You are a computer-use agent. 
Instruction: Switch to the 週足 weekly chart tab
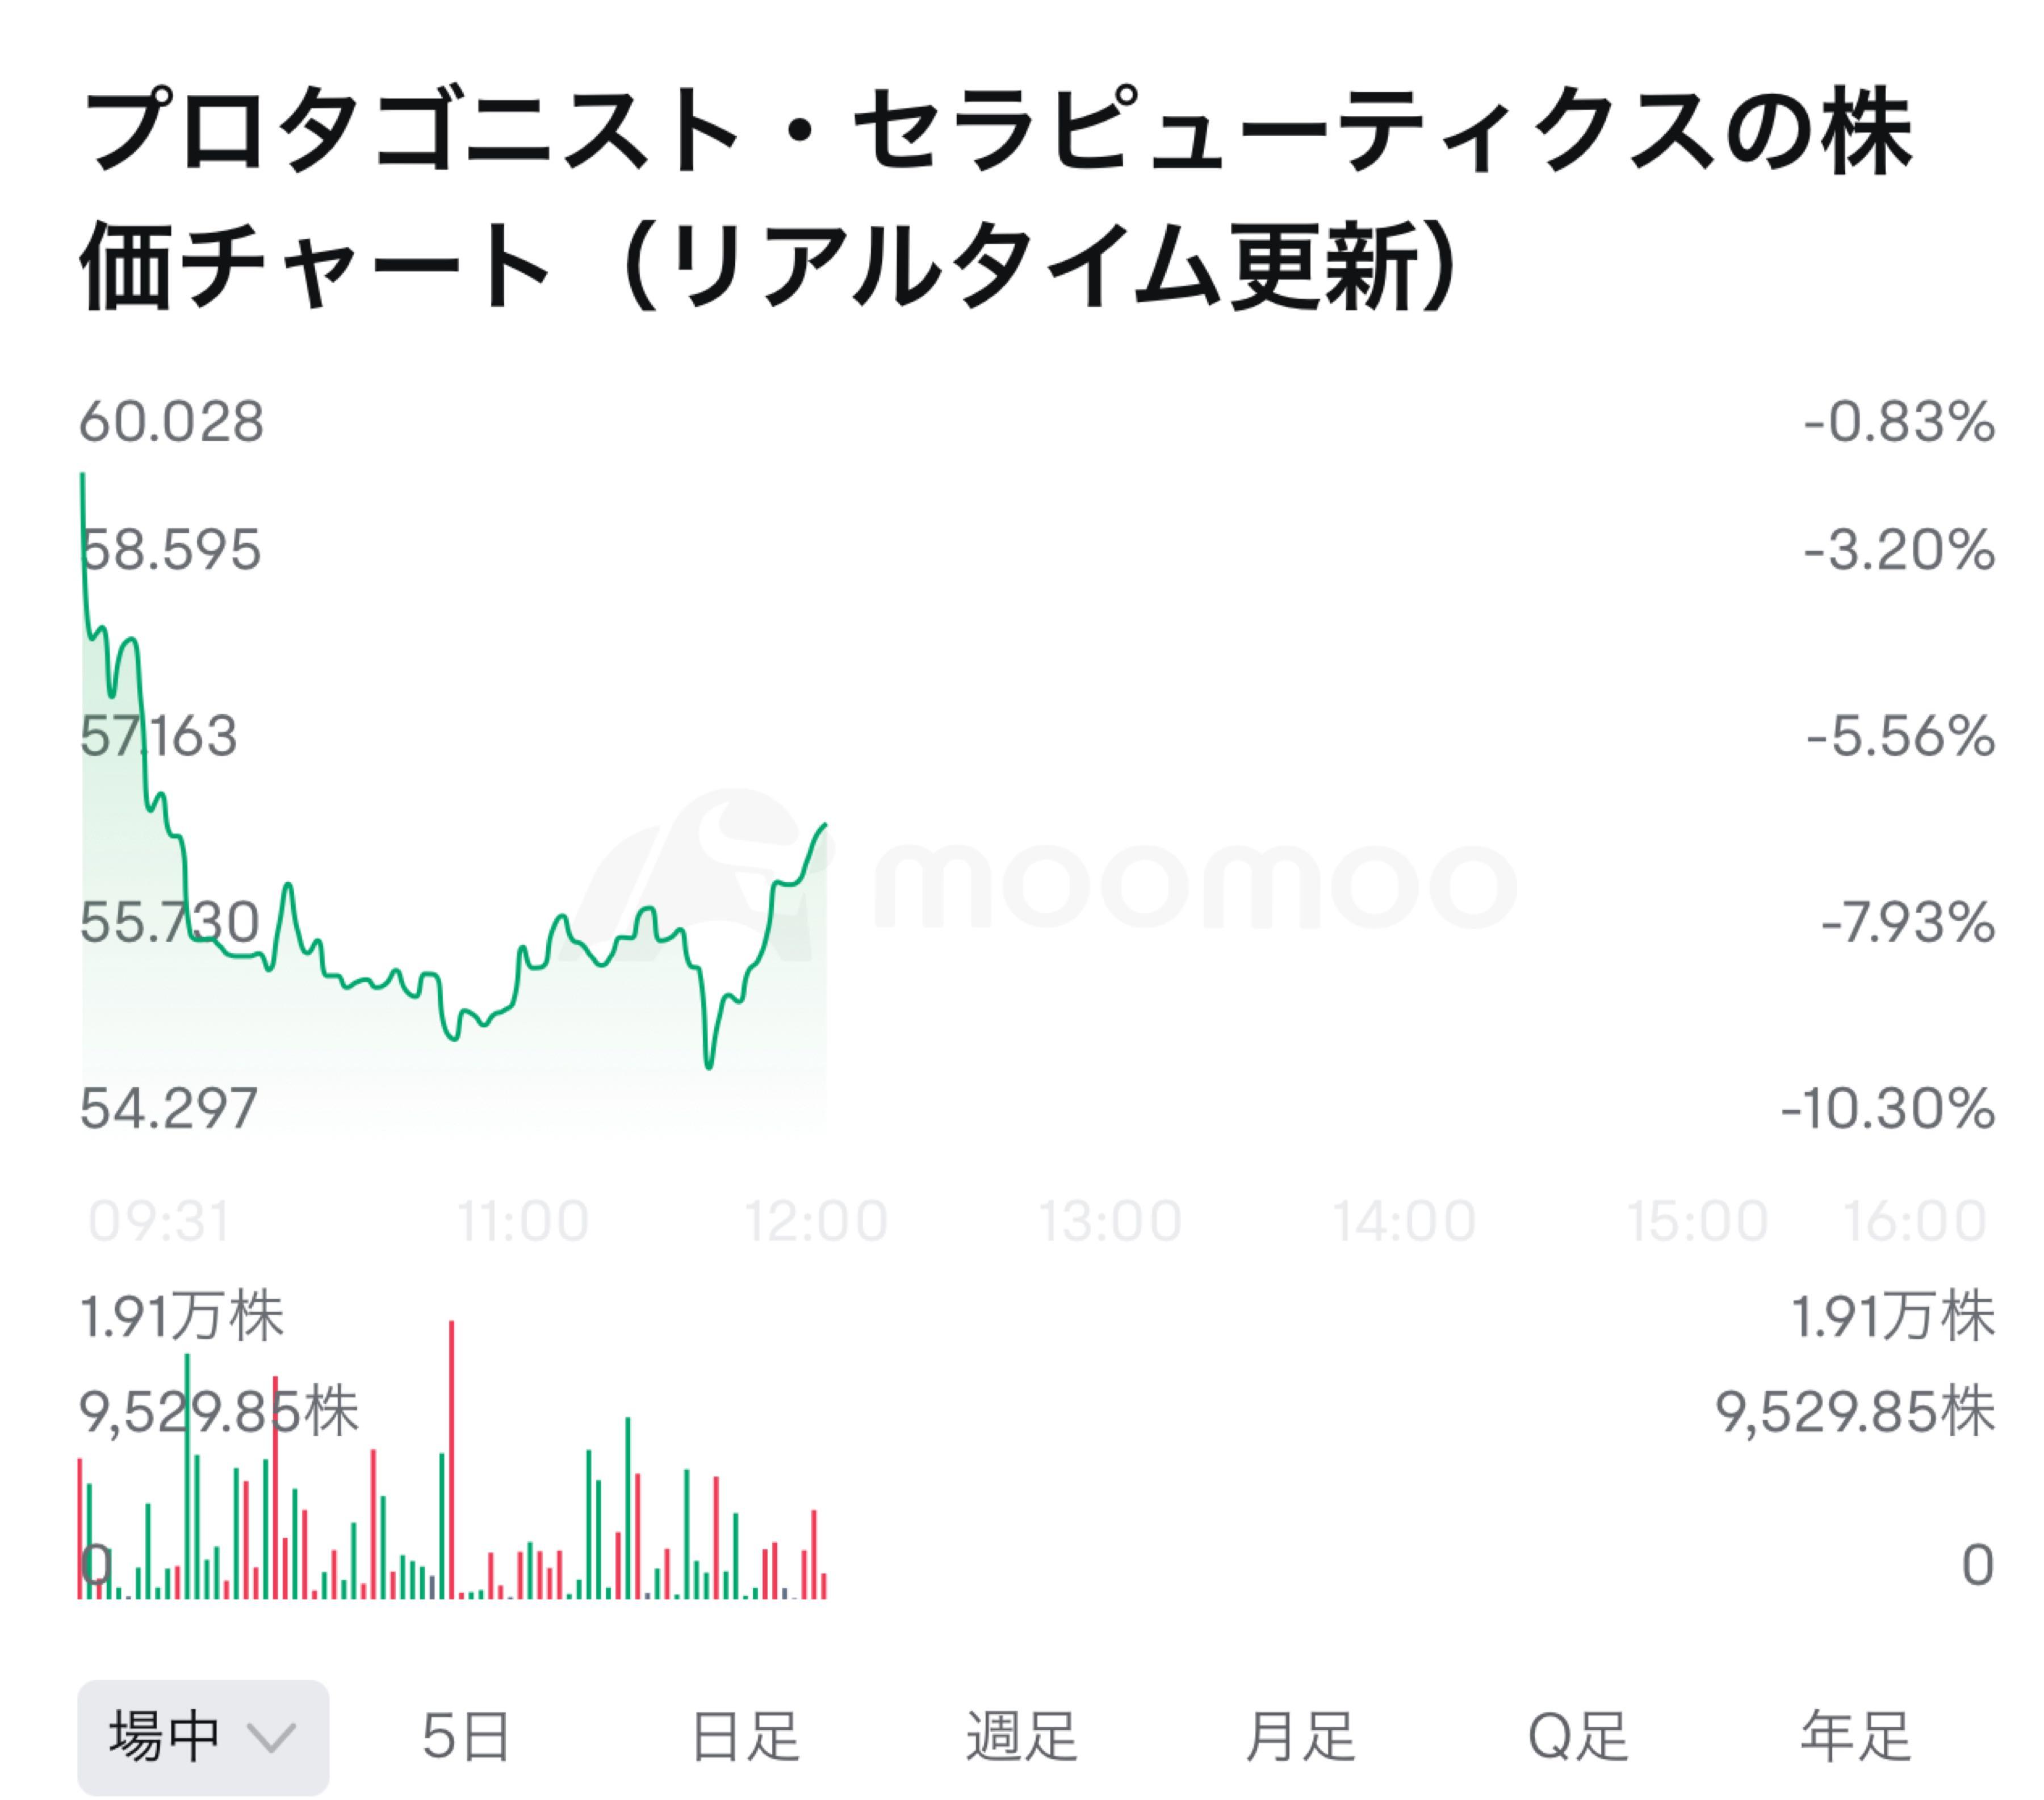point(1022,1737)
